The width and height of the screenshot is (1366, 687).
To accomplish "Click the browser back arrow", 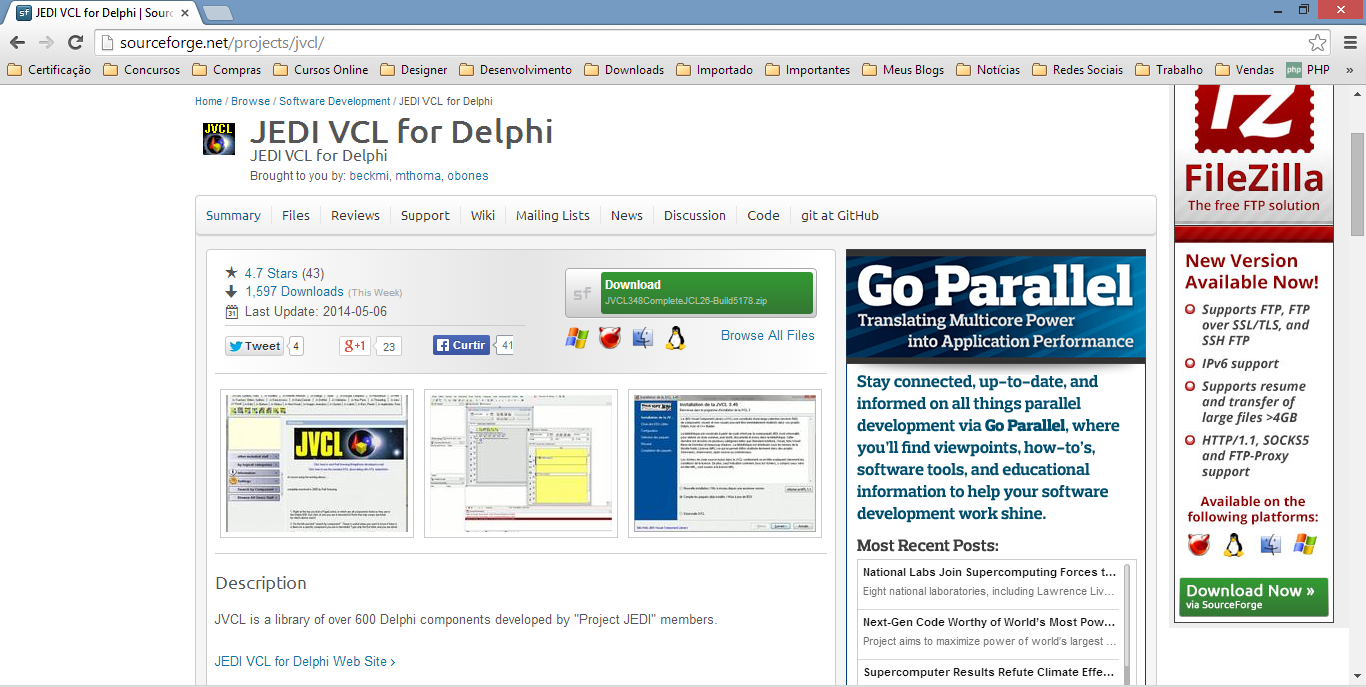I will pos(17,42).
